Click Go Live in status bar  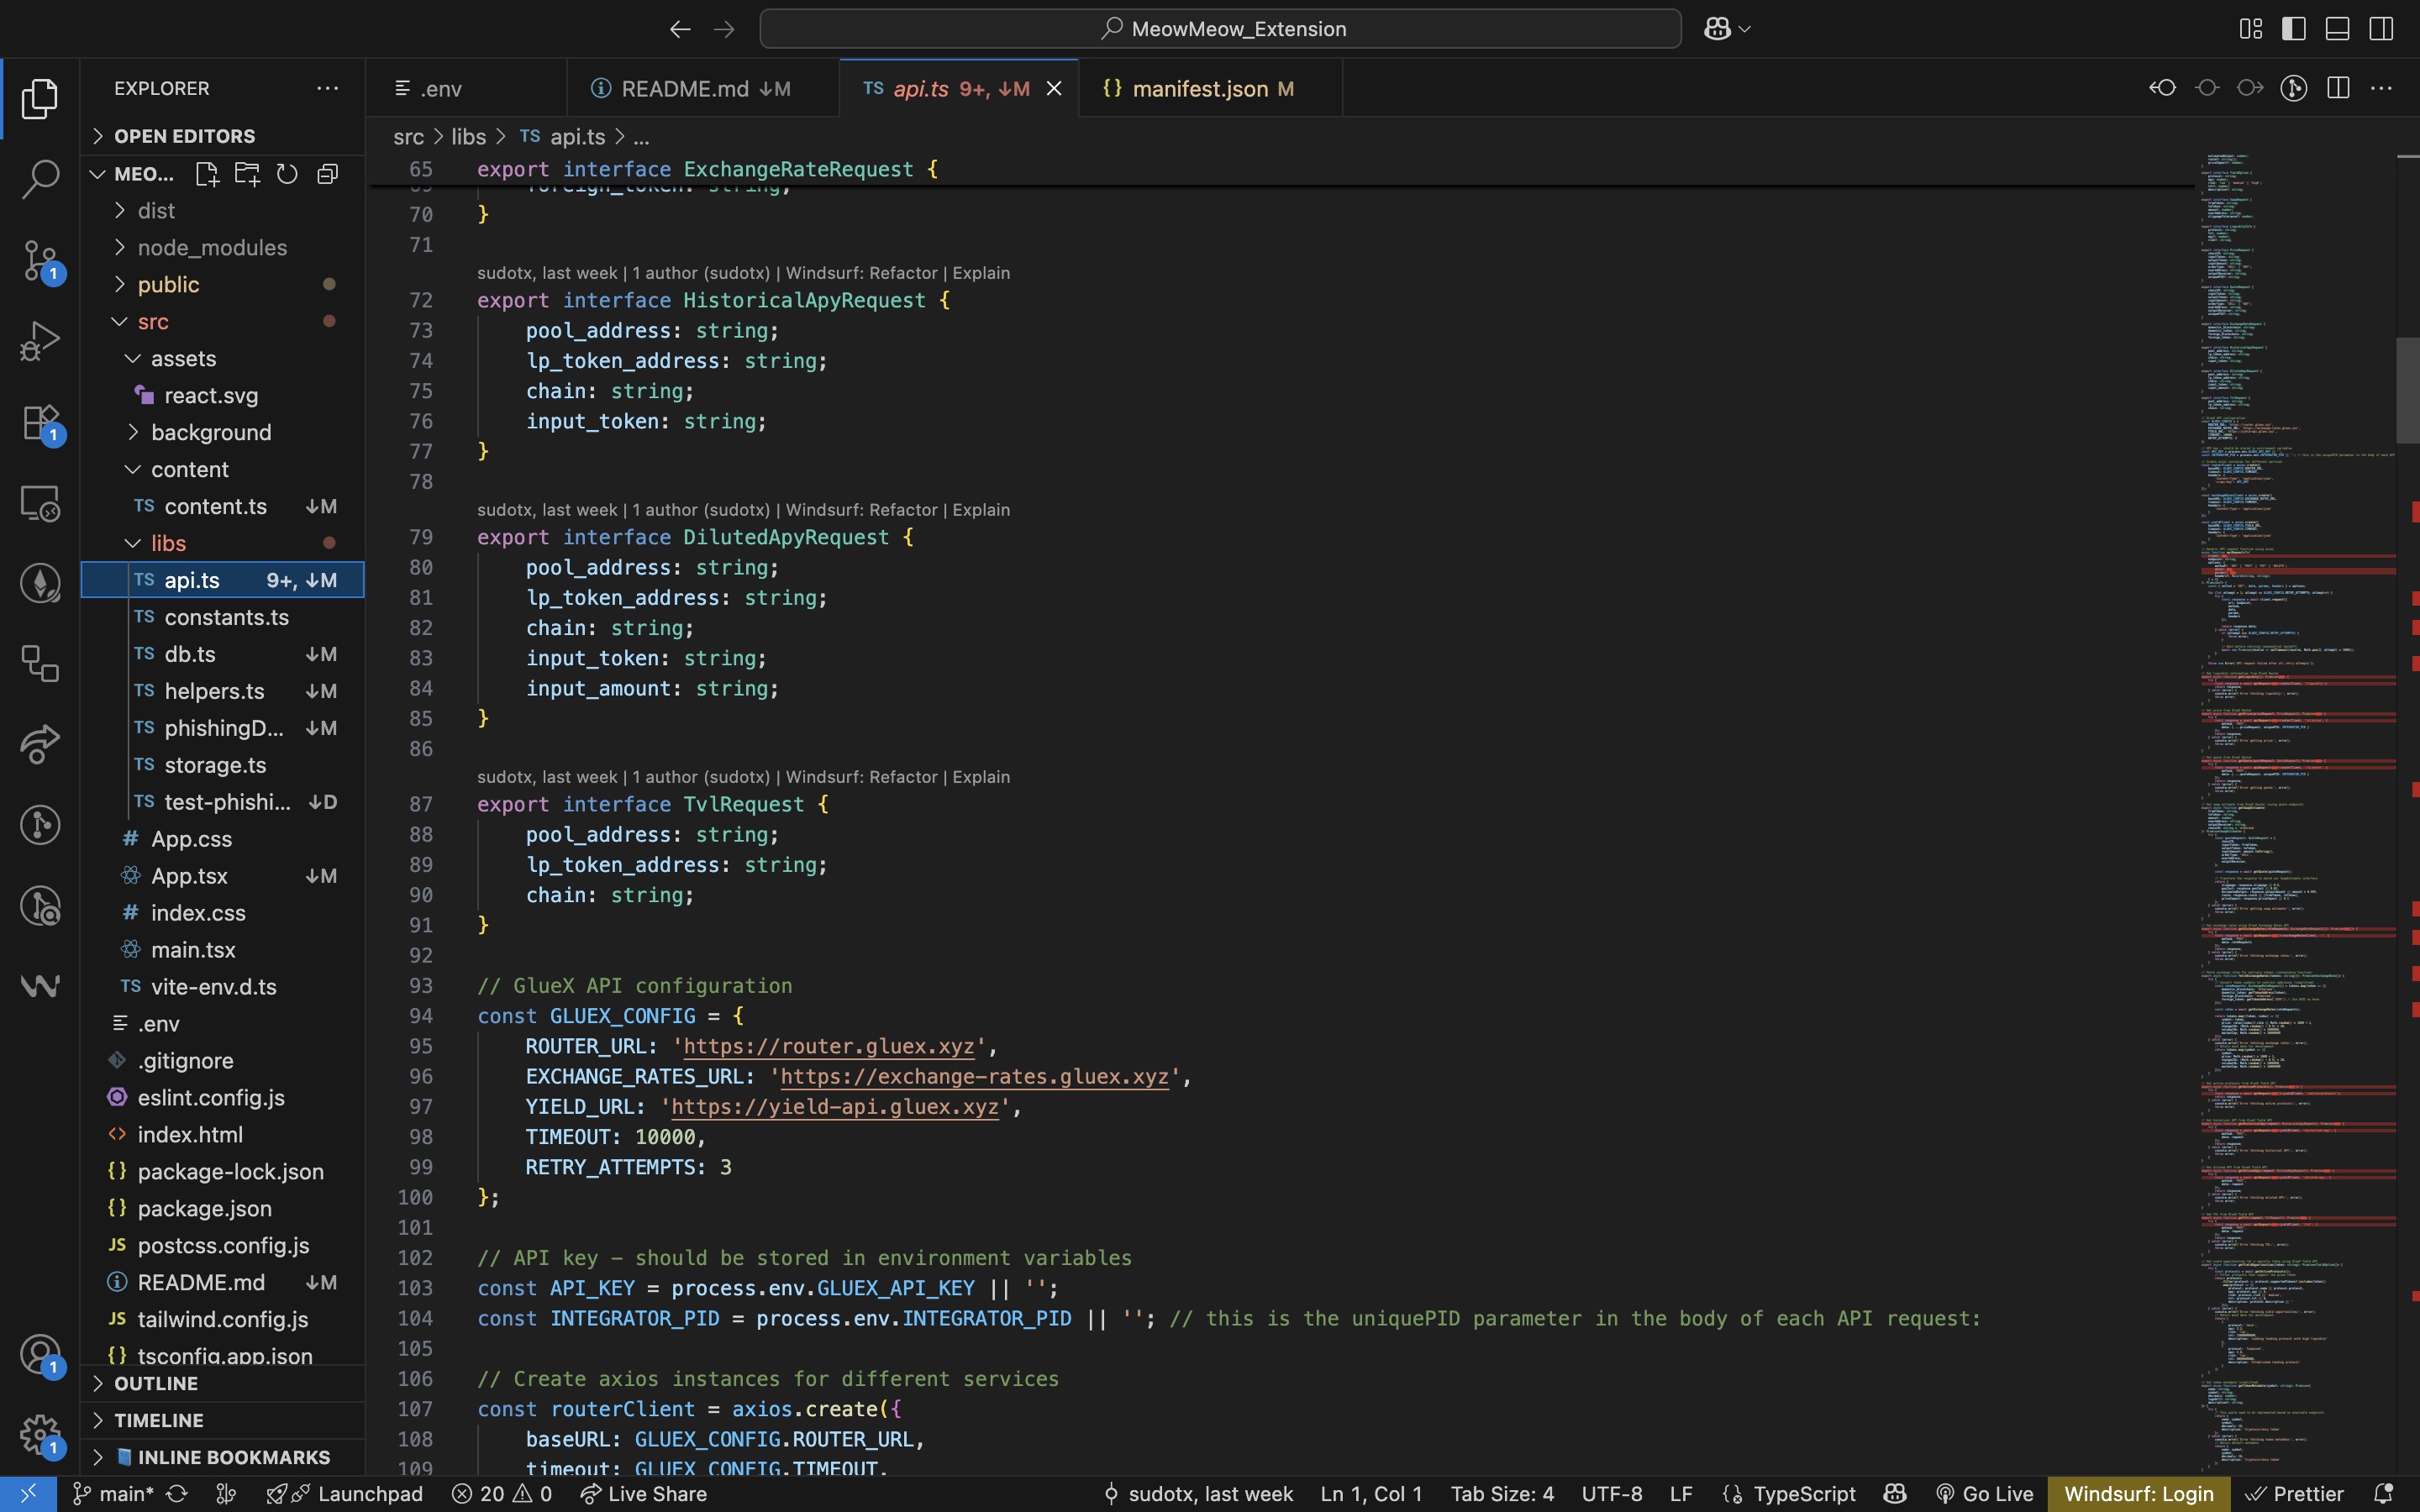pyautogui.click(x=1985, y=1493)
